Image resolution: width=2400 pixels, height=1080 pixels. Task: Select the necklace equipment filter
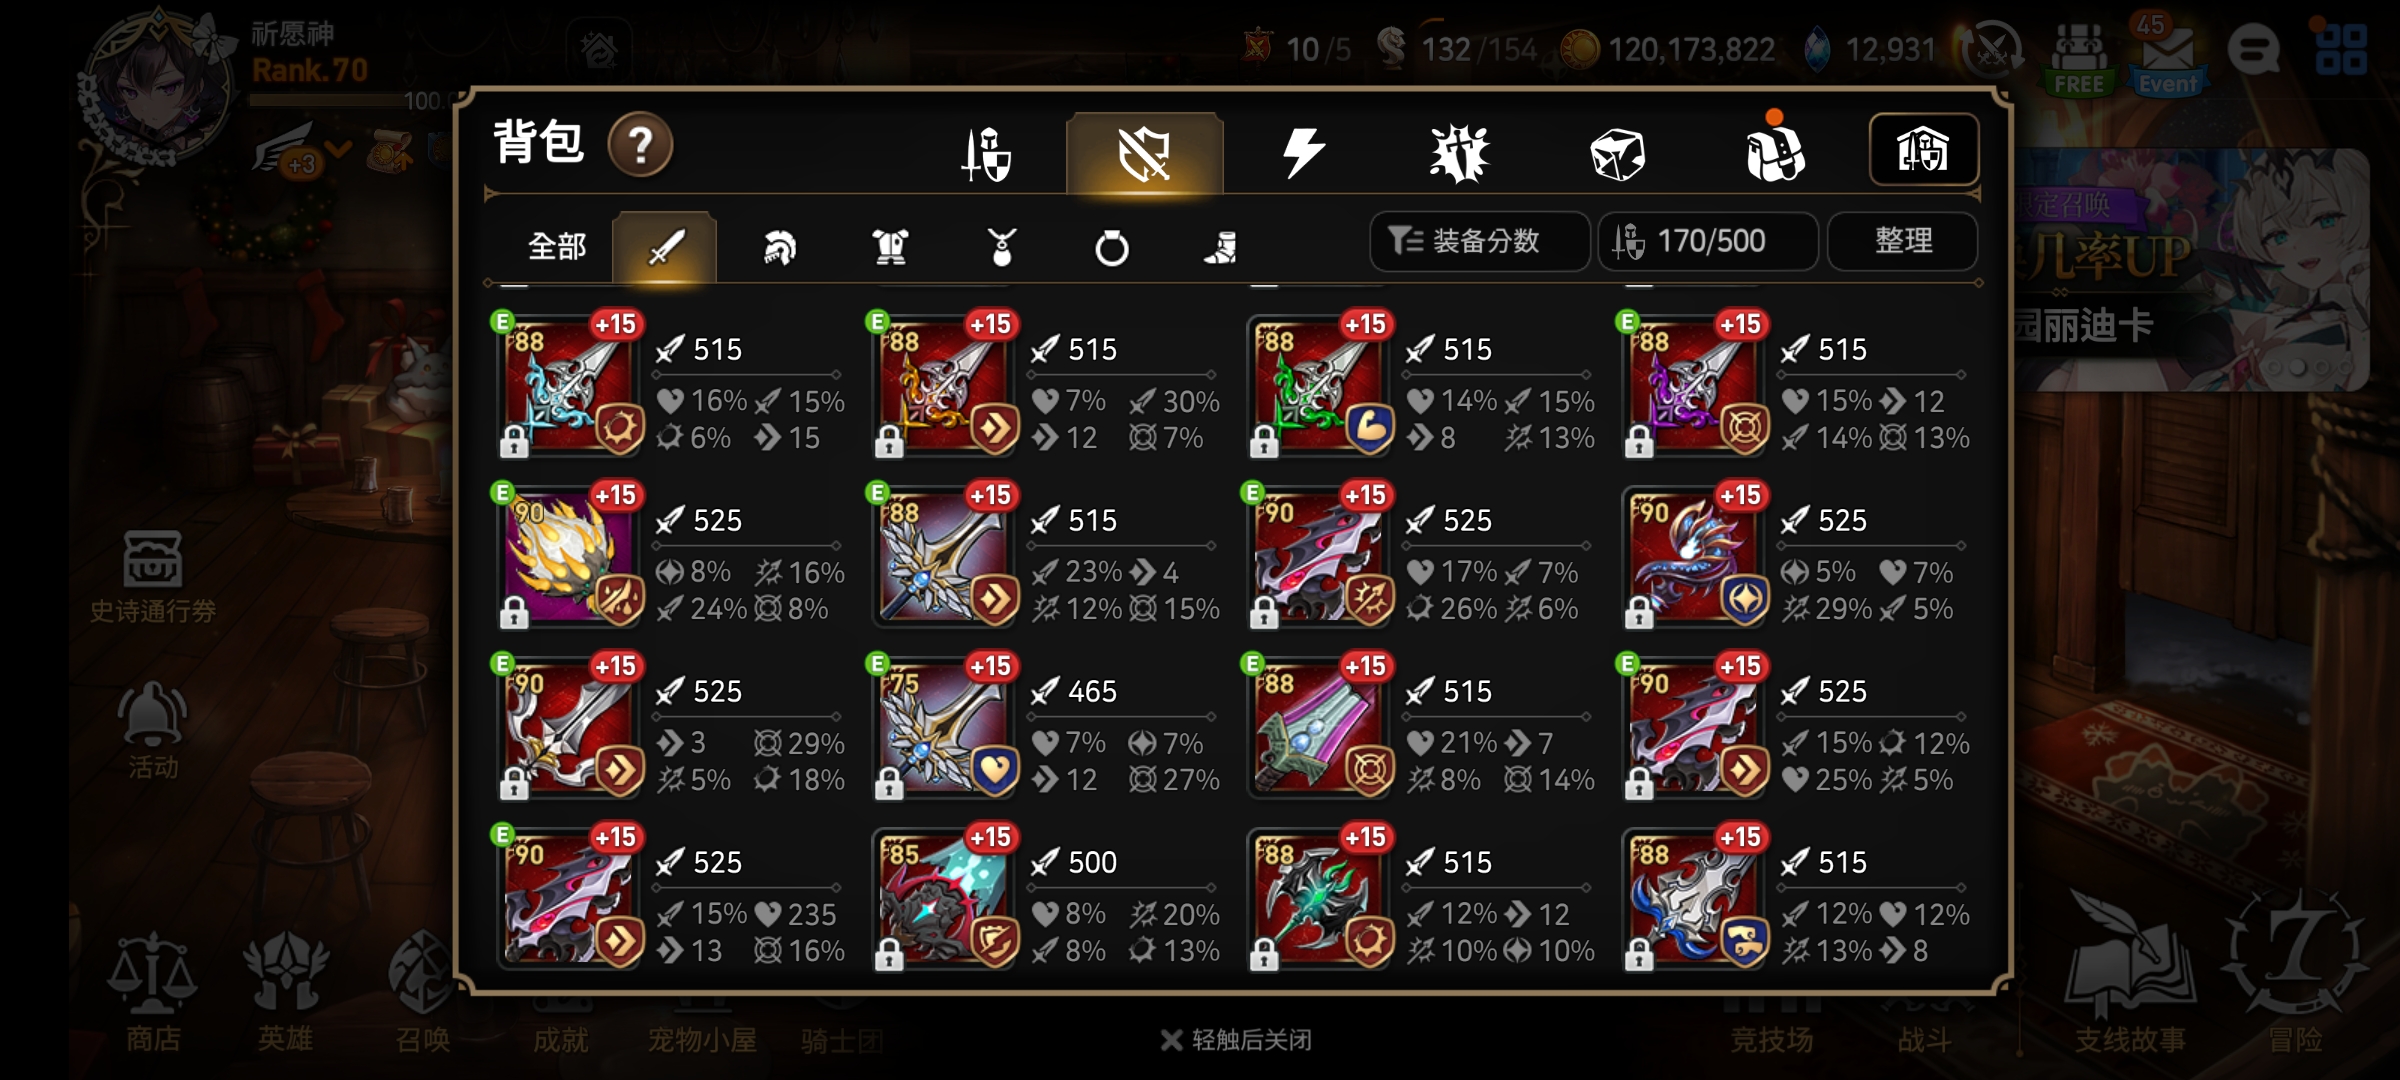click(x=1001, y=247)
